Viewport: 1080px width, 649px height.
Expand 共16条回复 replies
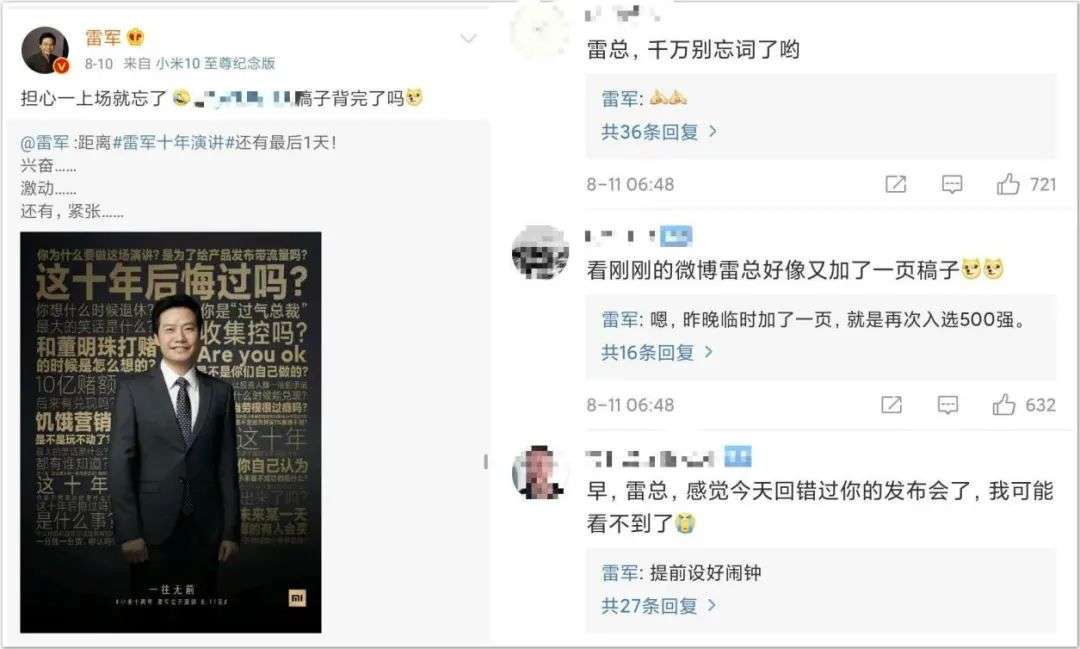[x=656, y=352]
